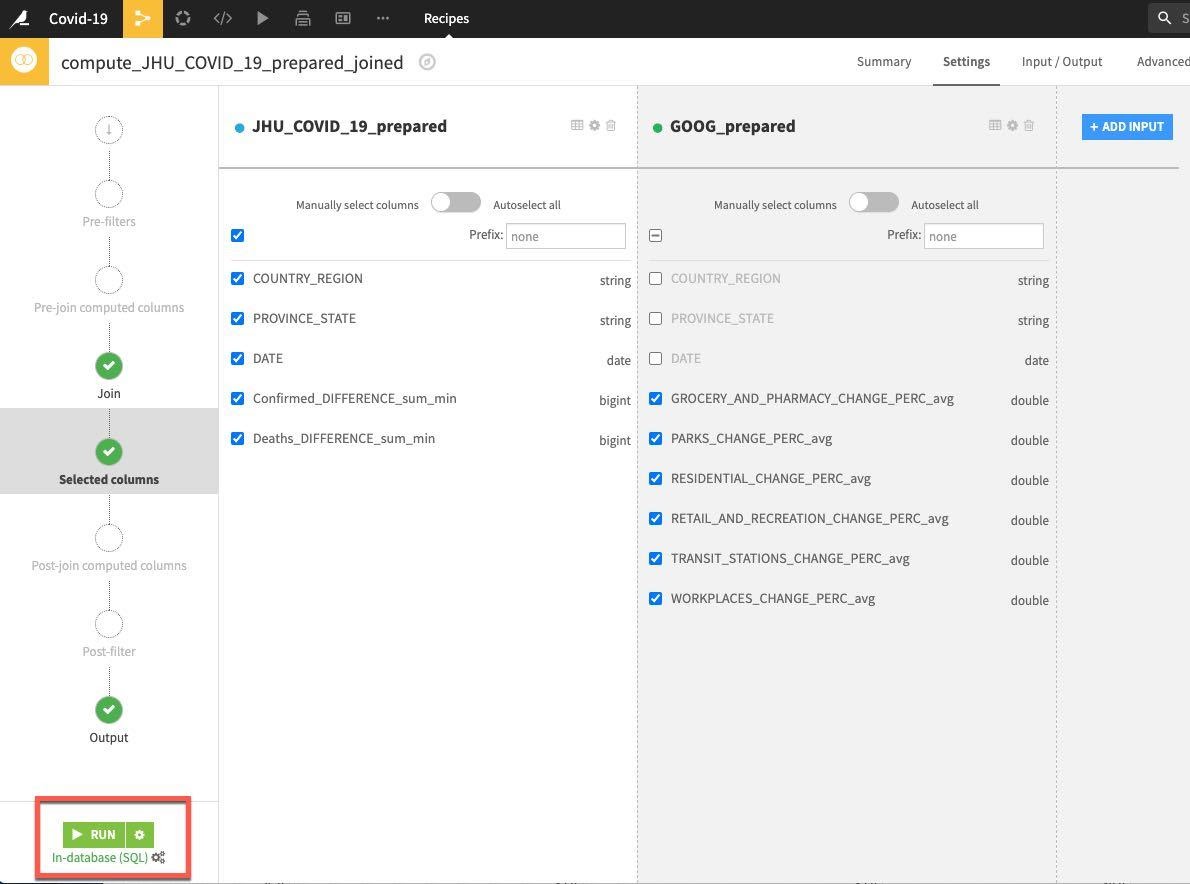Click the green RUN button
1190x884 pixels.
[x=94, y=834]
